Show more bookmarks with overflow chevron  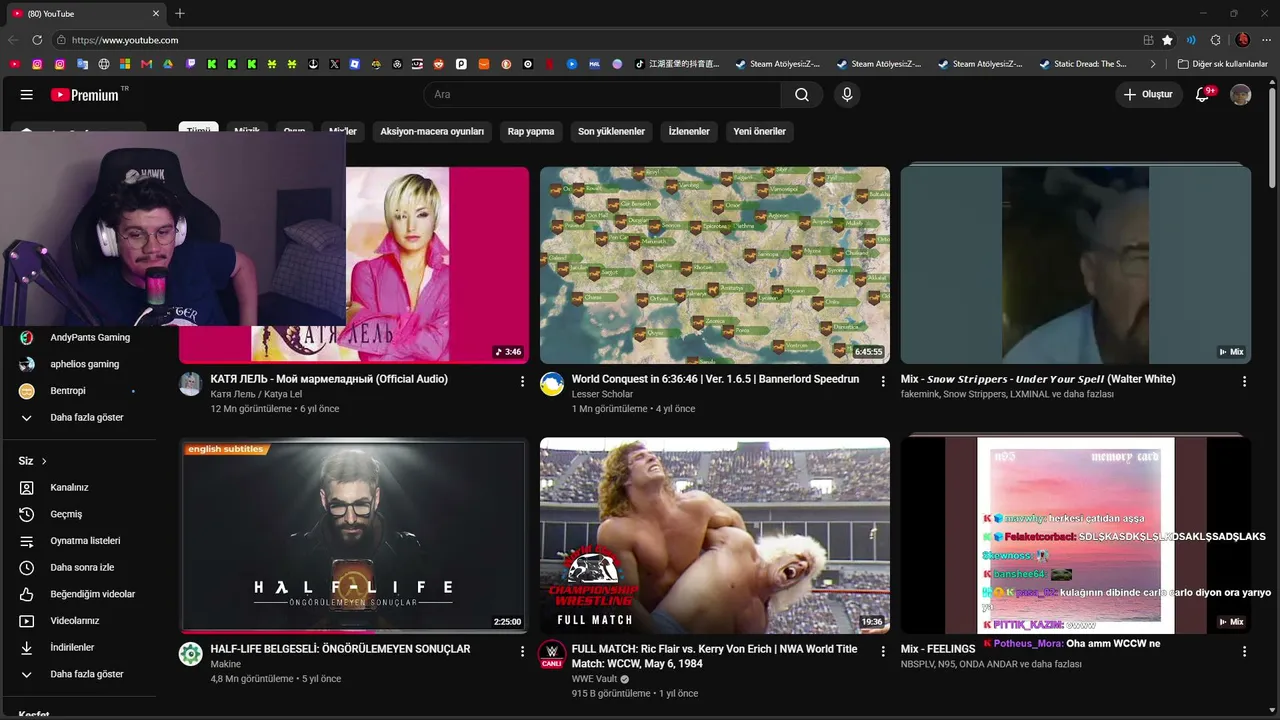[x=1153, y=64]
